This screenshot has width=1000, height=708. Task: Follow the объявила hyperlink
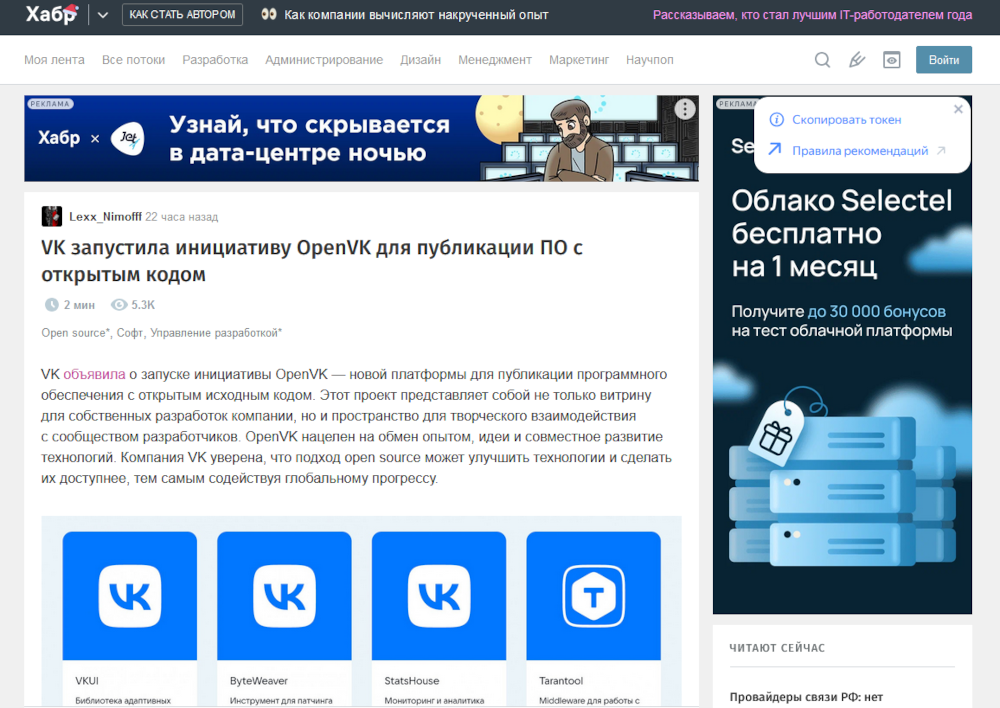(x=94, y=374)
